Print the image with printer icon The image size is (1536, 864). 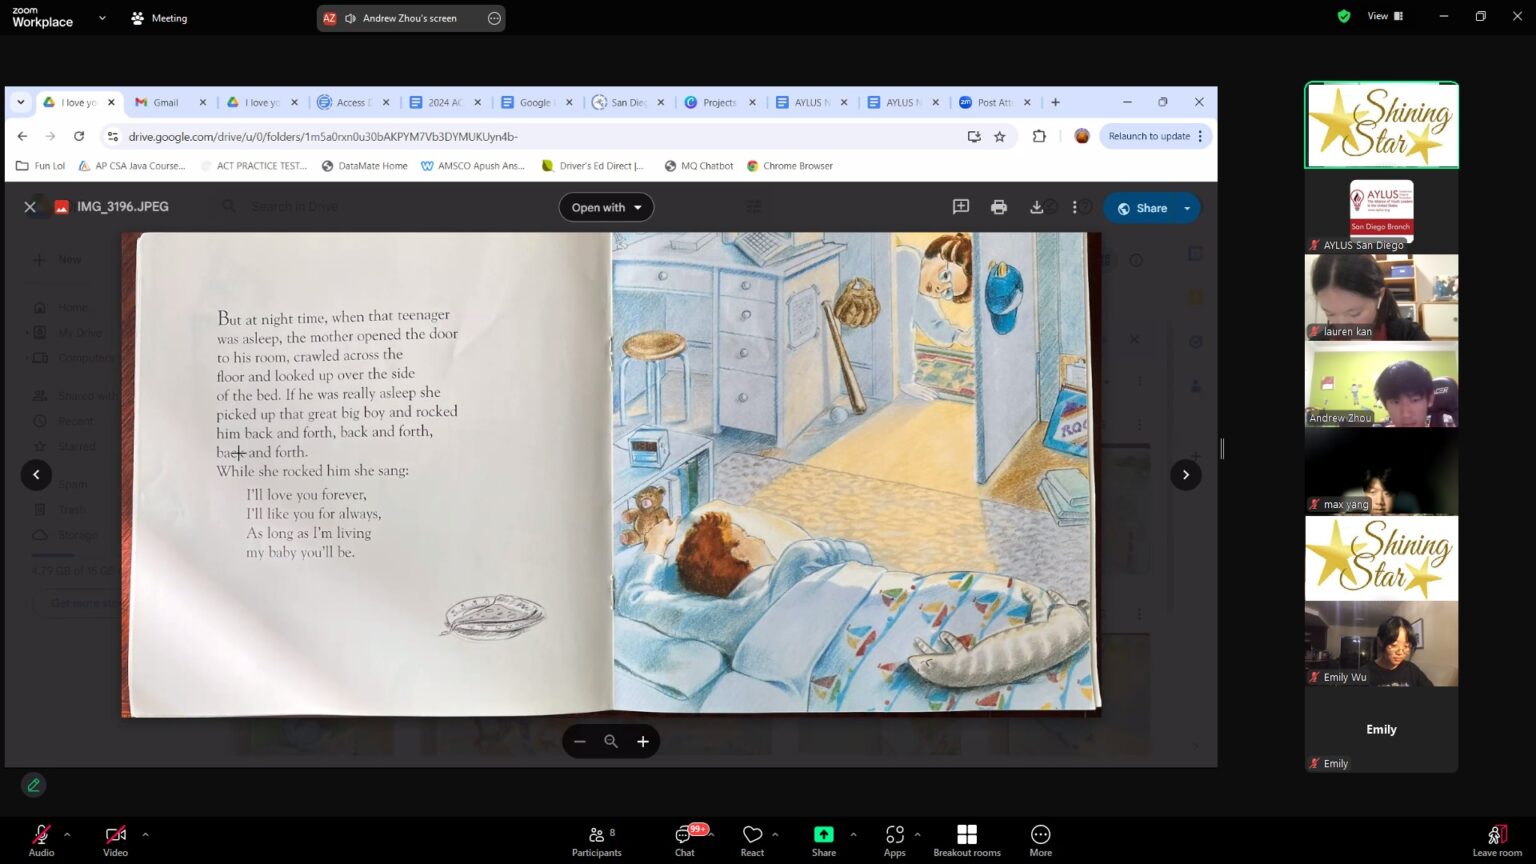point(998,207)
